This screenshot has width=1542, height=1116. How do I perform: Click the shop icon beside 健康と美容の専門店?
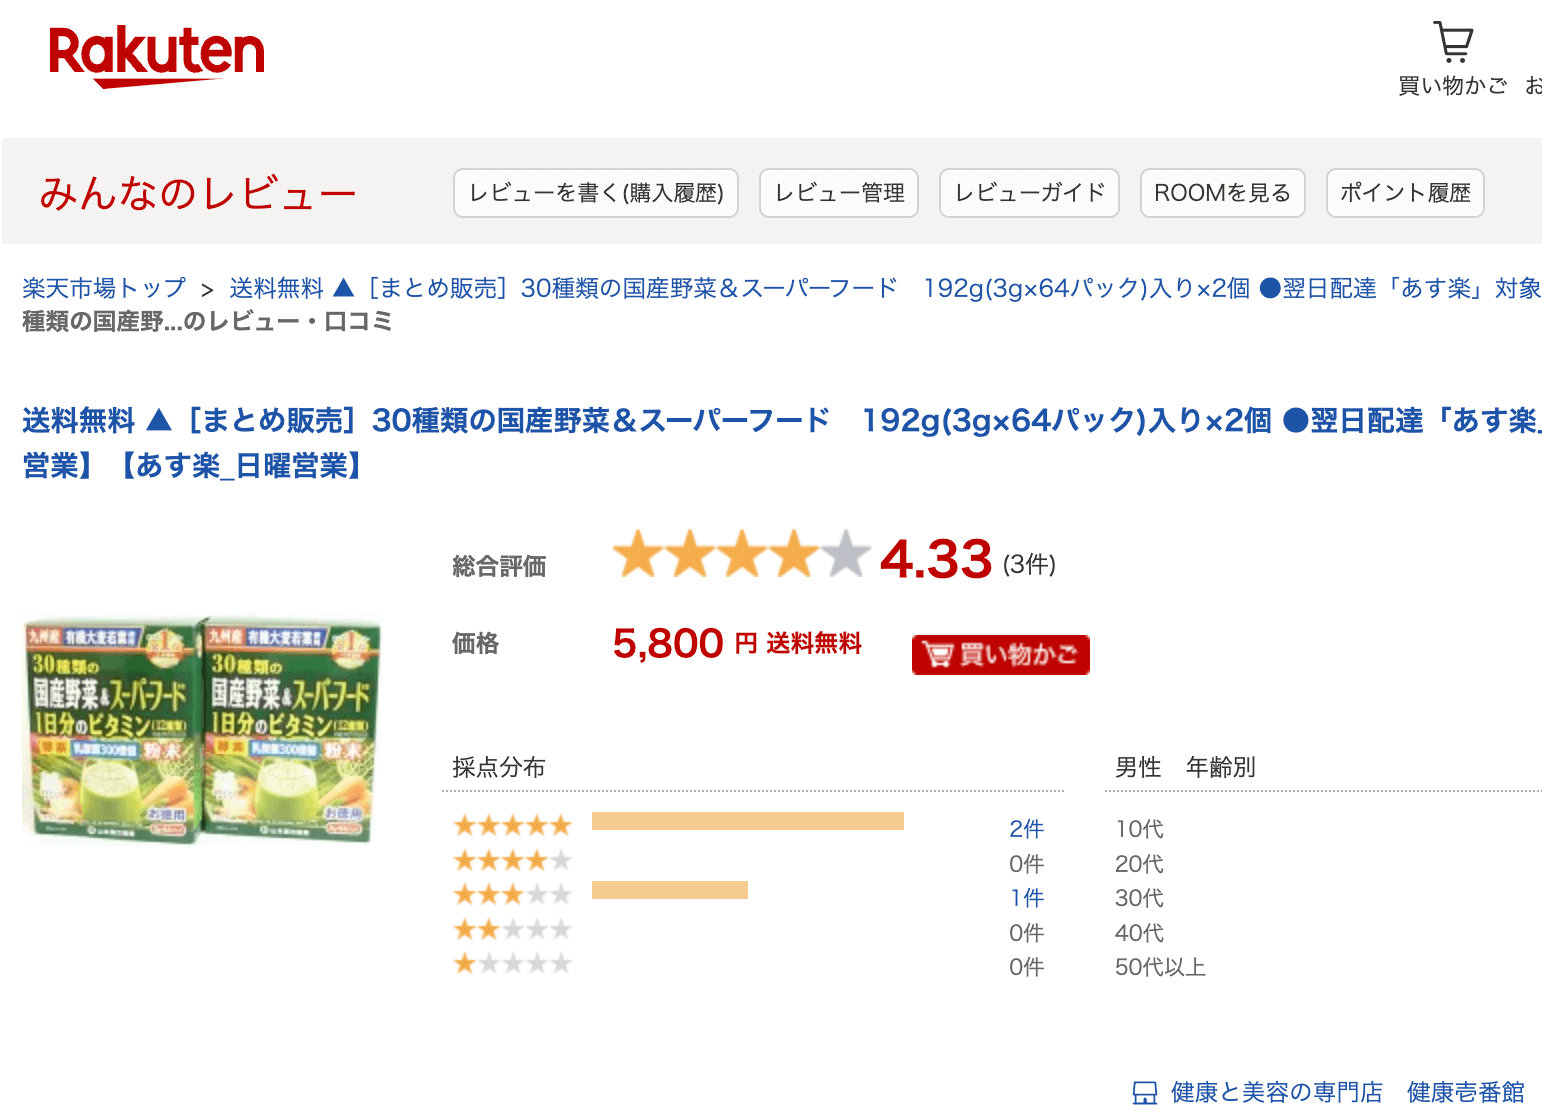pos(1144,1092)
